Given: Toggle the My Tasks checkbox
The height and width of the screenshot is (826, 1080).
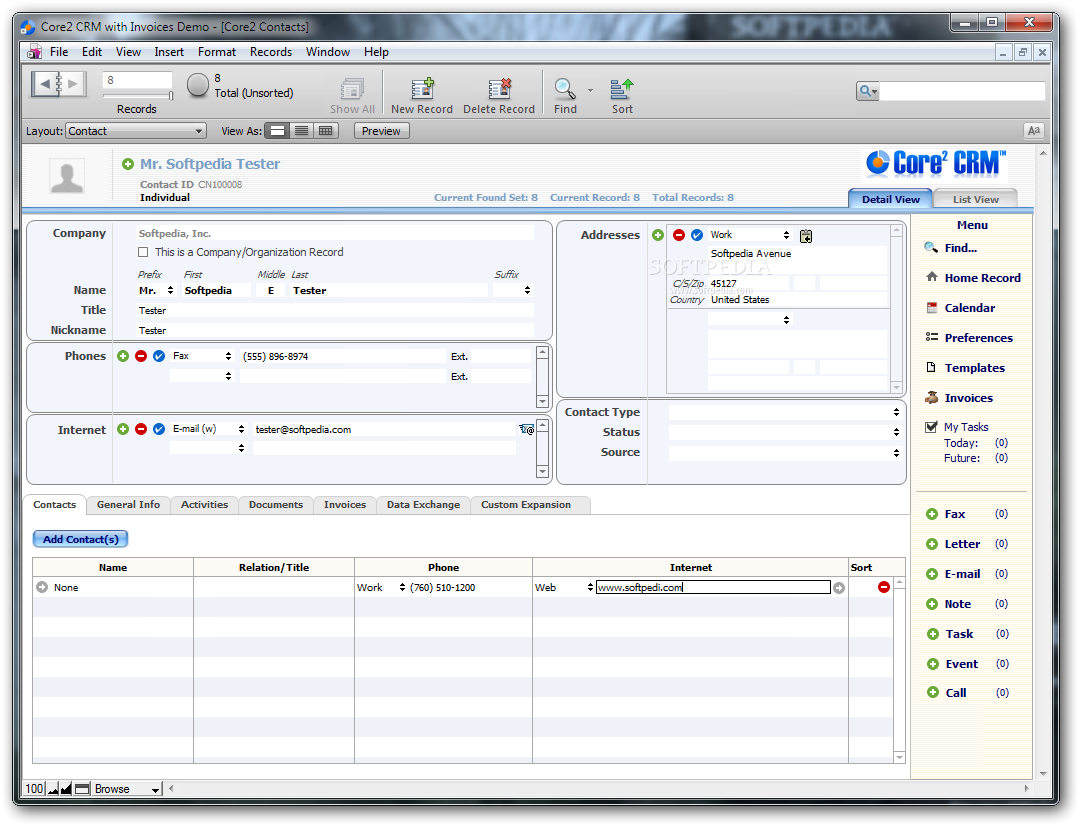Looking at the screenshot, I should point(931,426).
